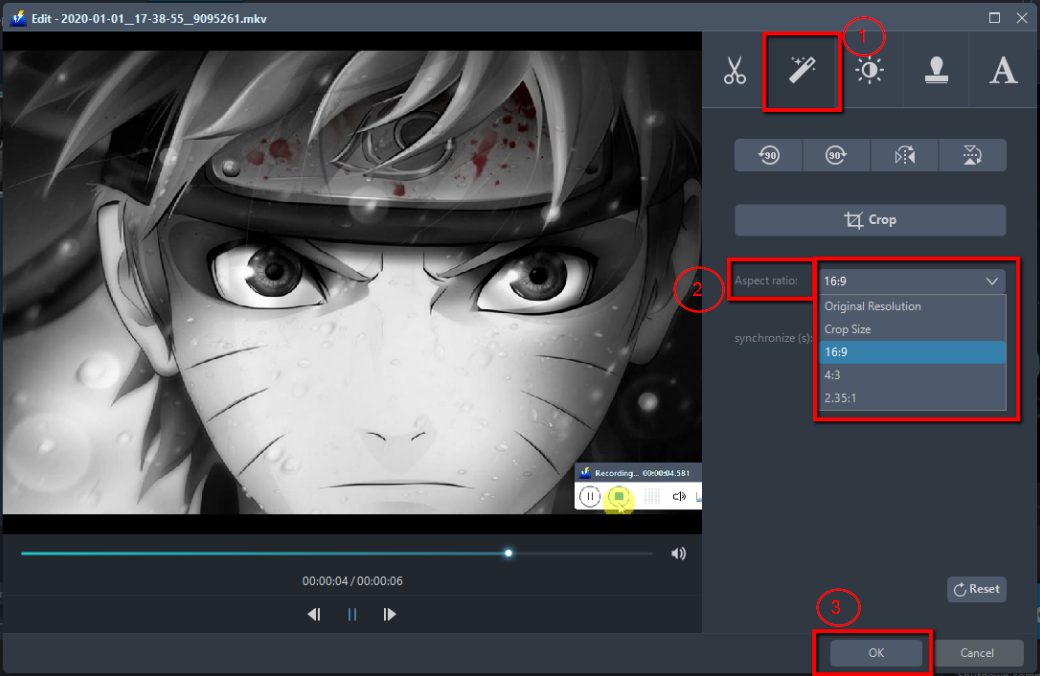This screenshot has height=676, width=1040.
Task: Click the green stop button in recording overlay
Action: click(x=619, y=496)
